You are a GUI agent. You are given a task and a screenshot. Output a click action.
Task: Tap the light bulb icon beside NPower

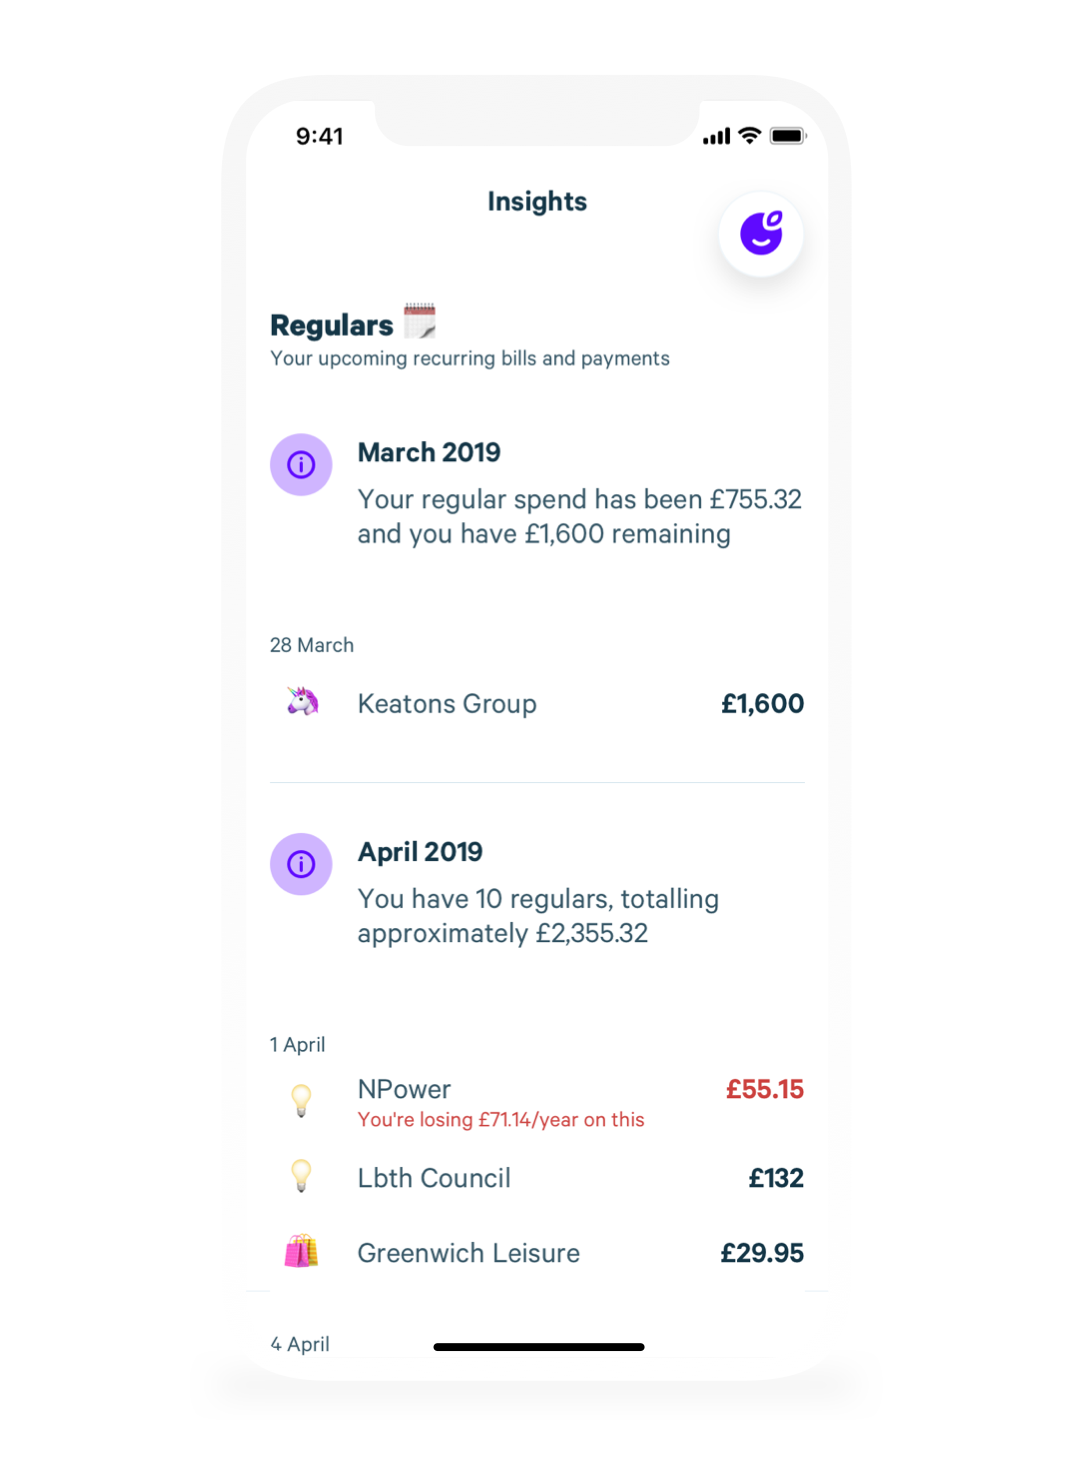(x=301, y=1100)
